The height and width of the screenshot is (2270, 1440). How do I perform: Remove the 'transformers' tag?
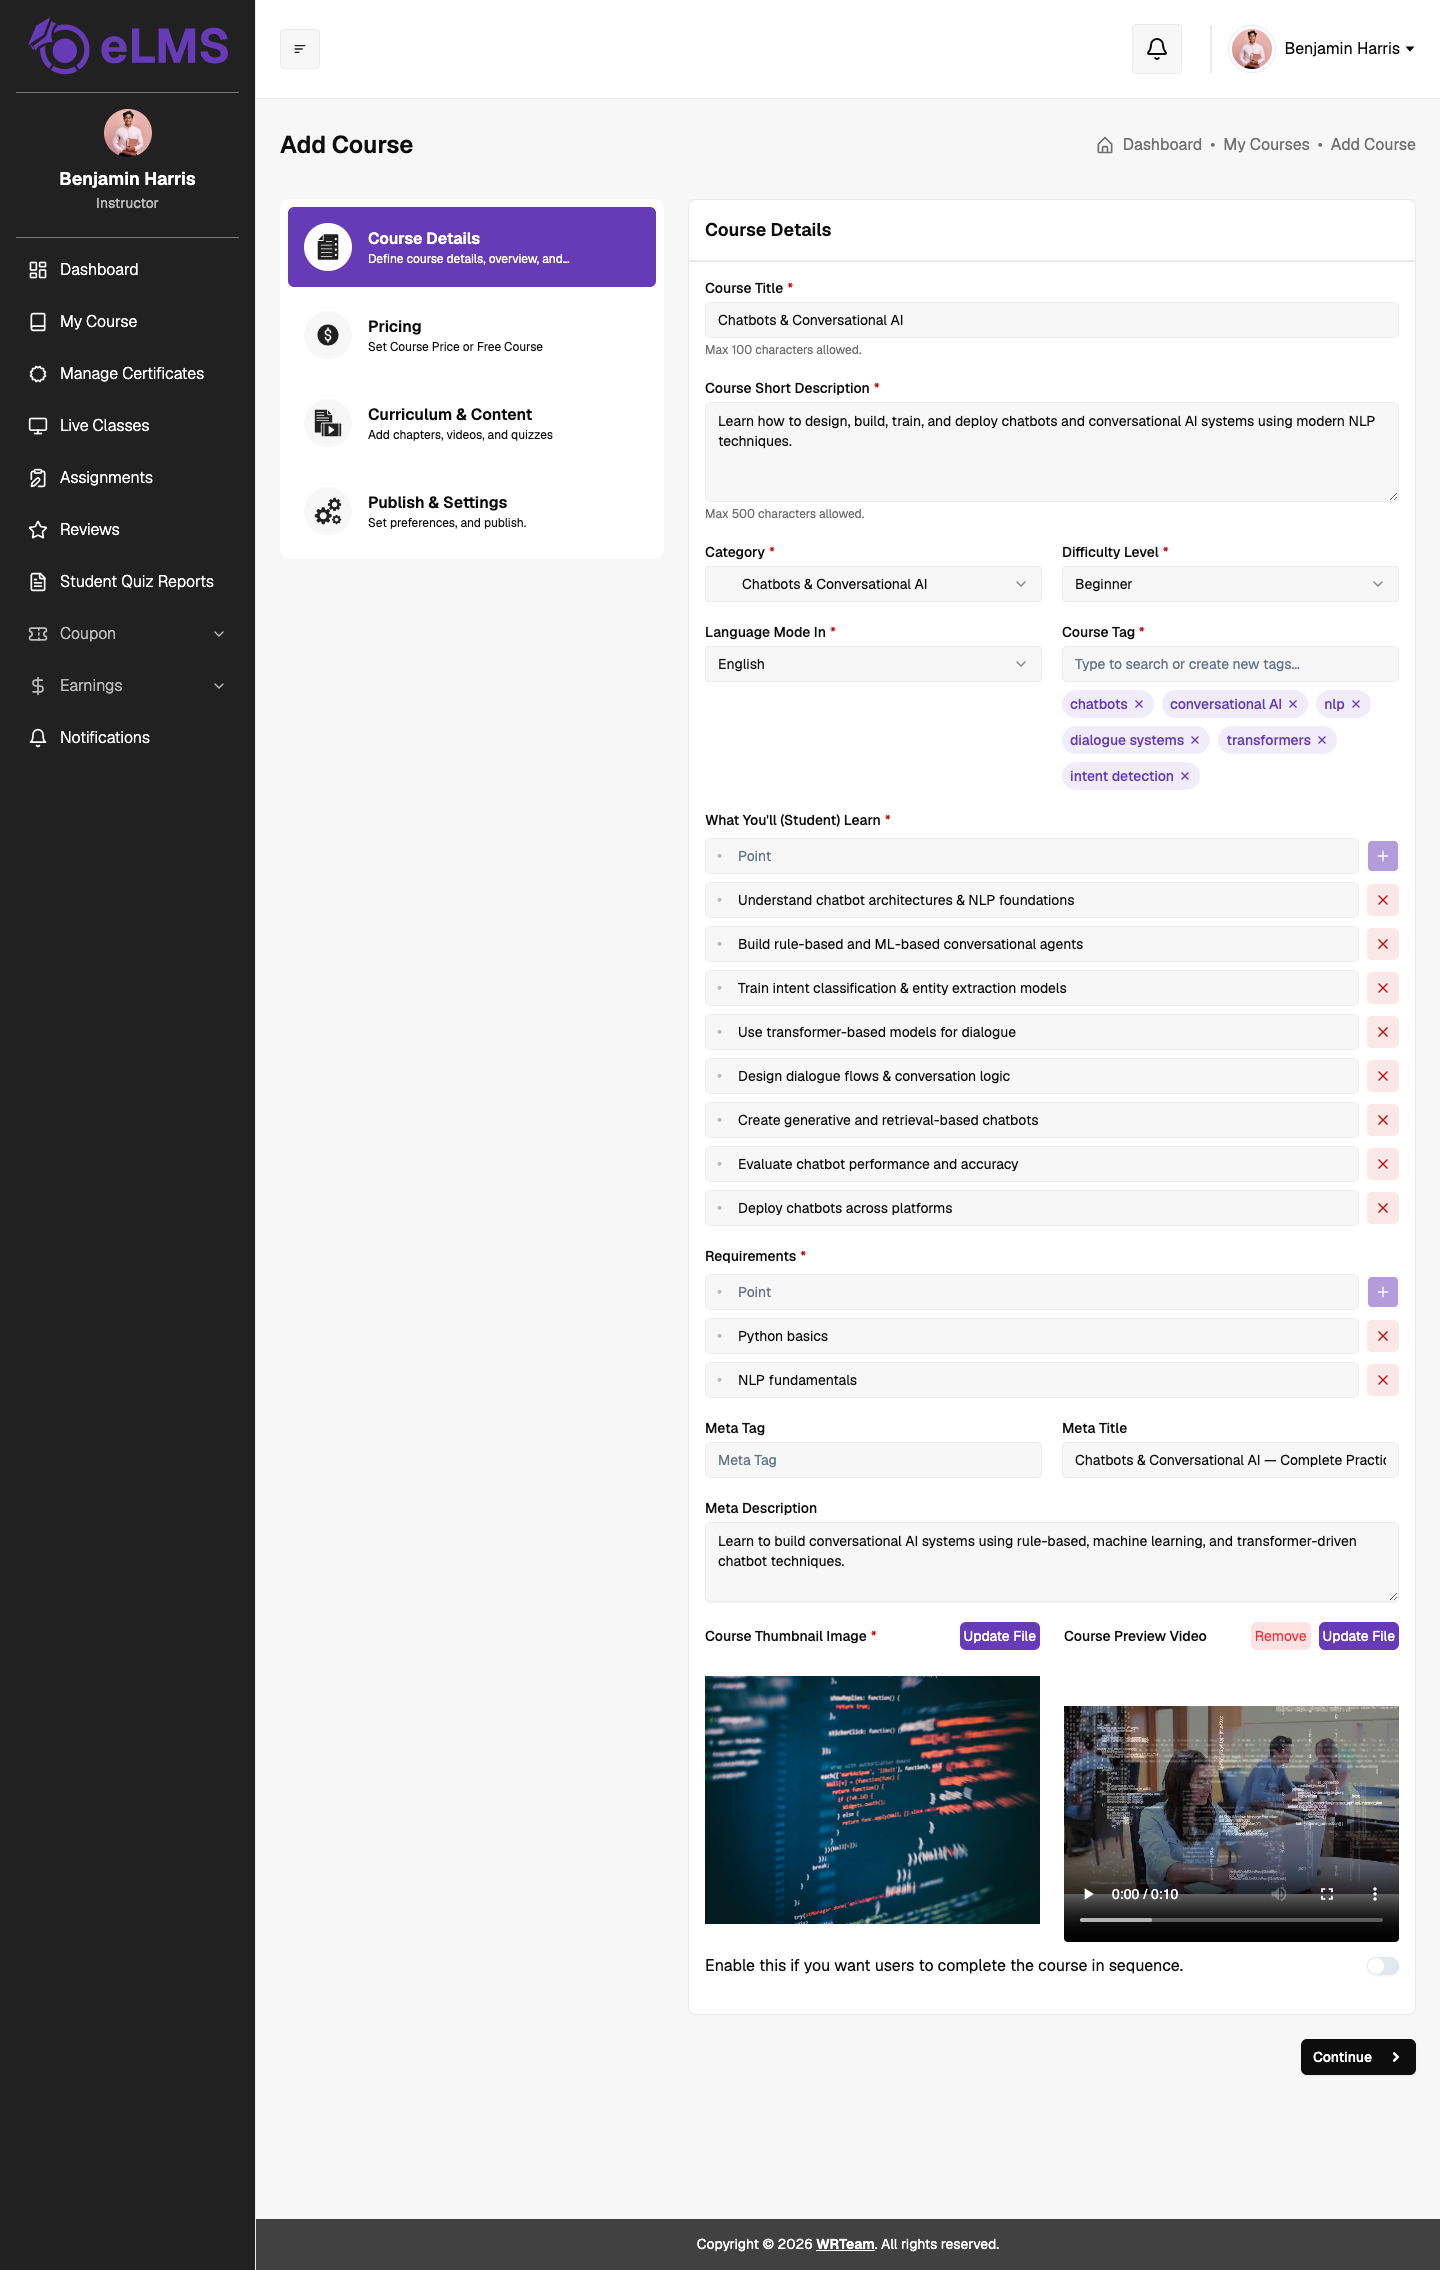(x=1322, y=740)
